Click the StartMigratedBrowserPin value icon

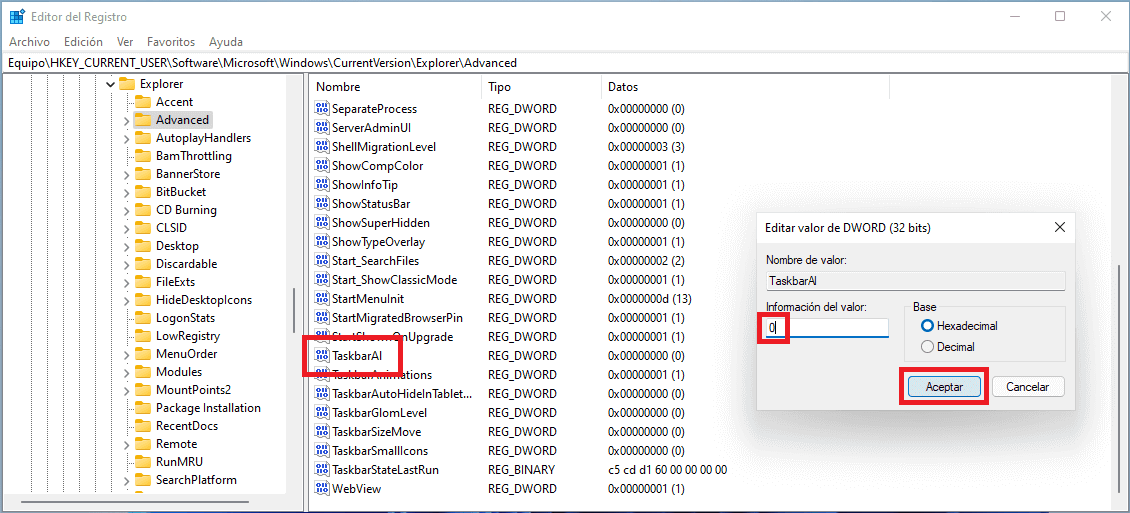tap(321, 317)
